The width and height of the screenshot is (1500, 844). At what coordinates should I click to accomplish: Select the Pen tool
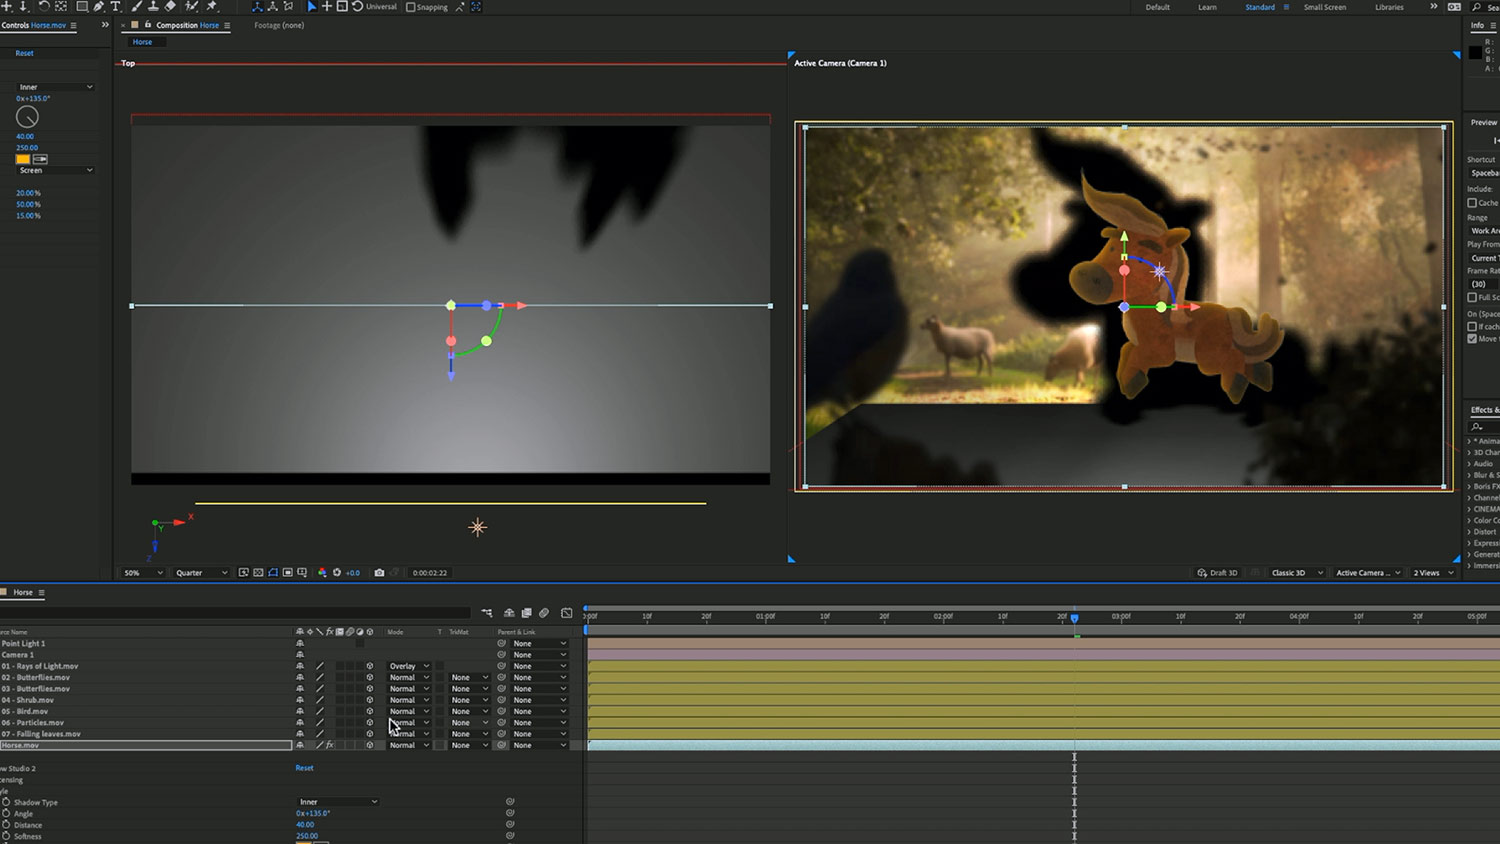click(99, 7)
